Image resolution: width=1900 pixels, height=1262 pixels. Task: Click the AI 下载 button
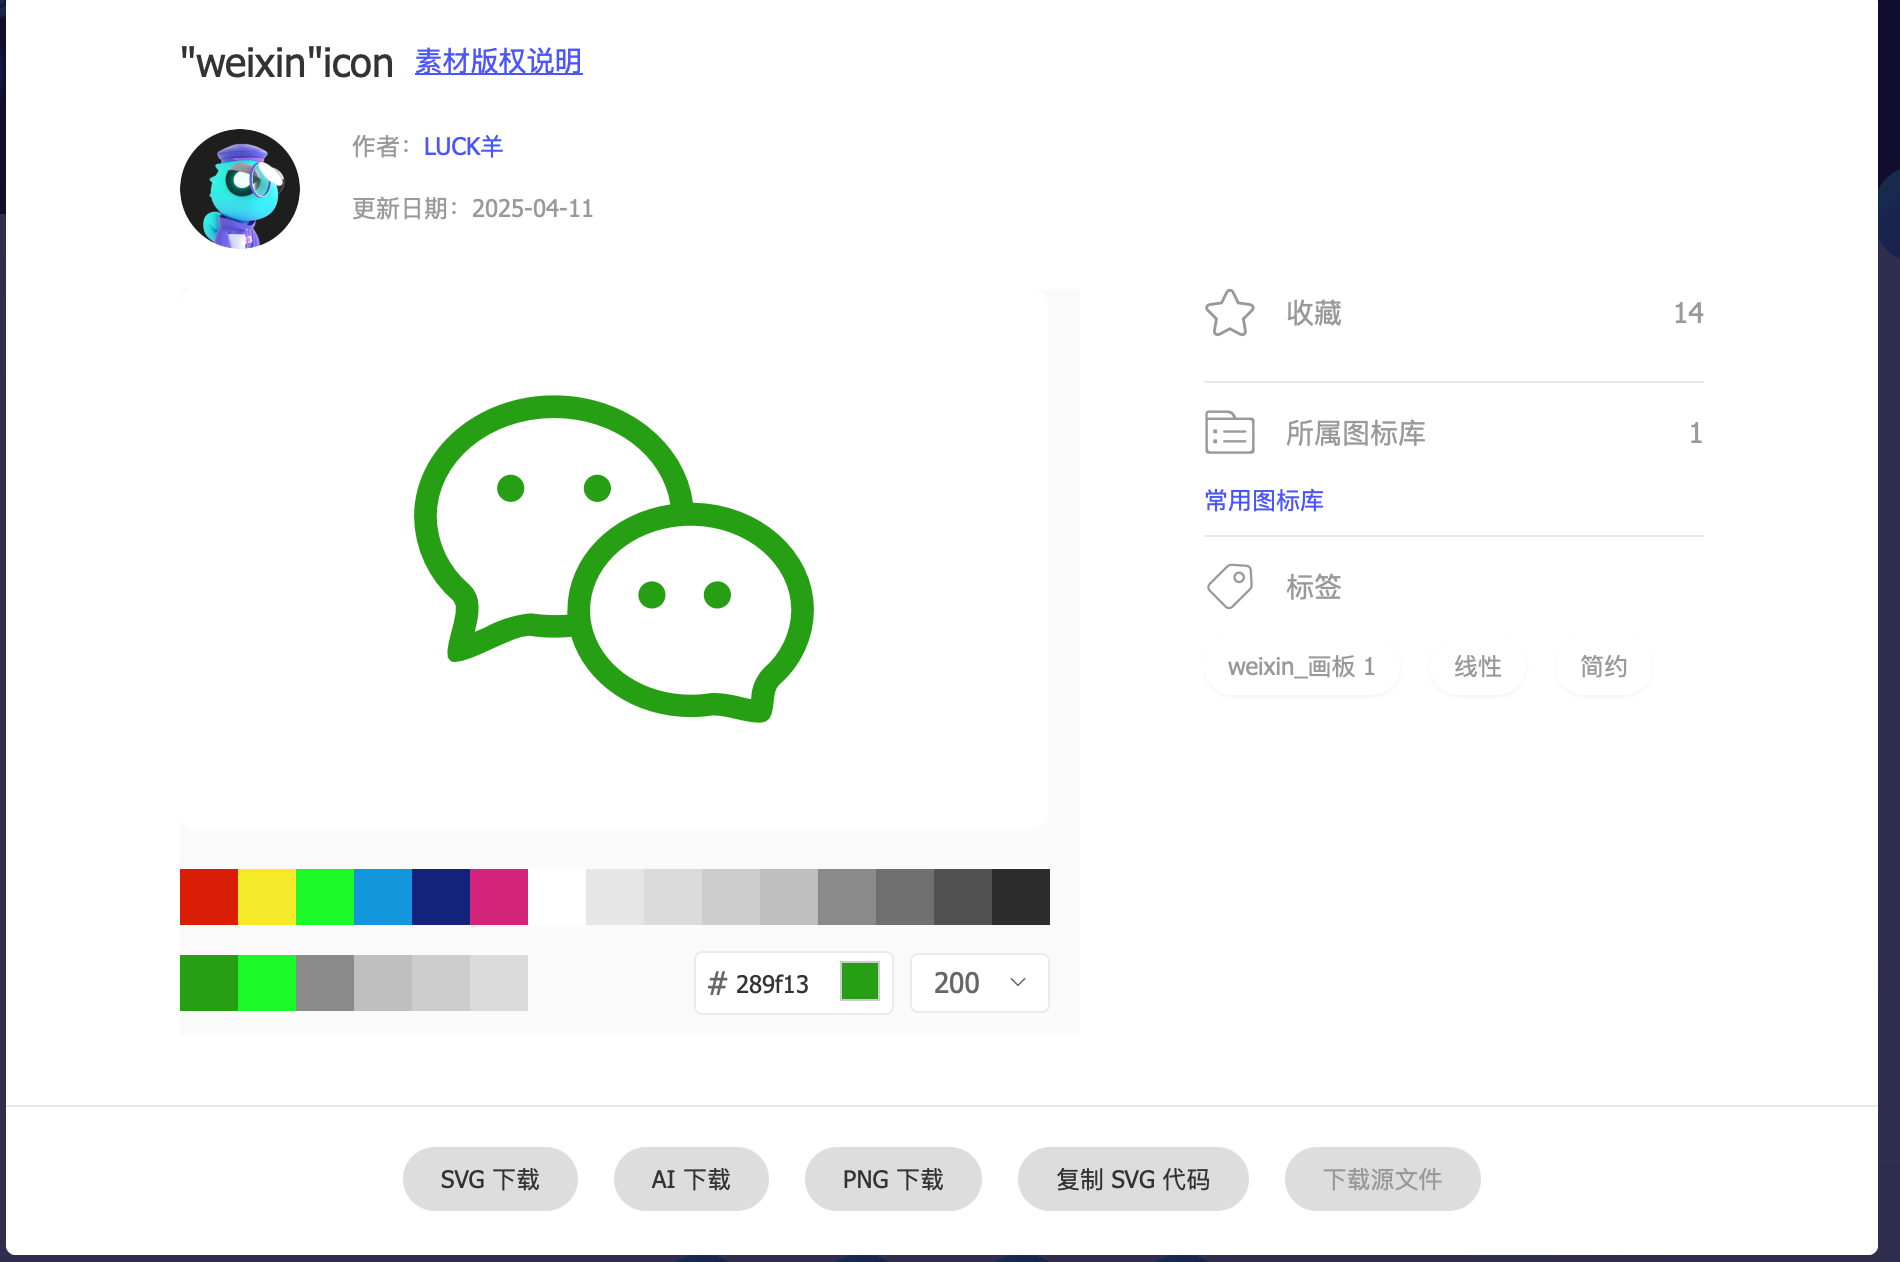tap(691, 1179)
